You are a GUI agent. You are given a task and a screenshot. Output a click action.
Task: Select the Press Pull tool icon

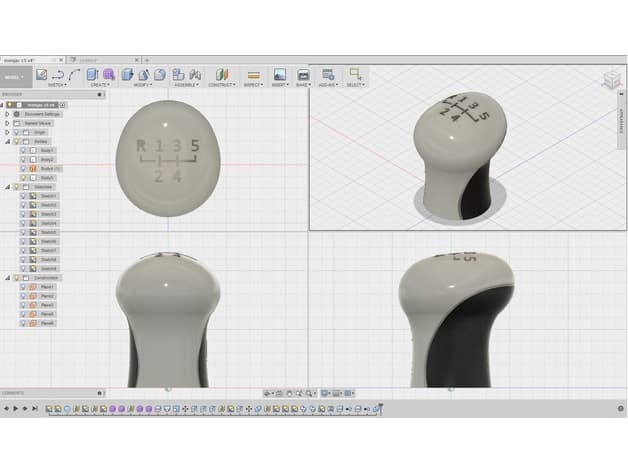click(127, 75)
